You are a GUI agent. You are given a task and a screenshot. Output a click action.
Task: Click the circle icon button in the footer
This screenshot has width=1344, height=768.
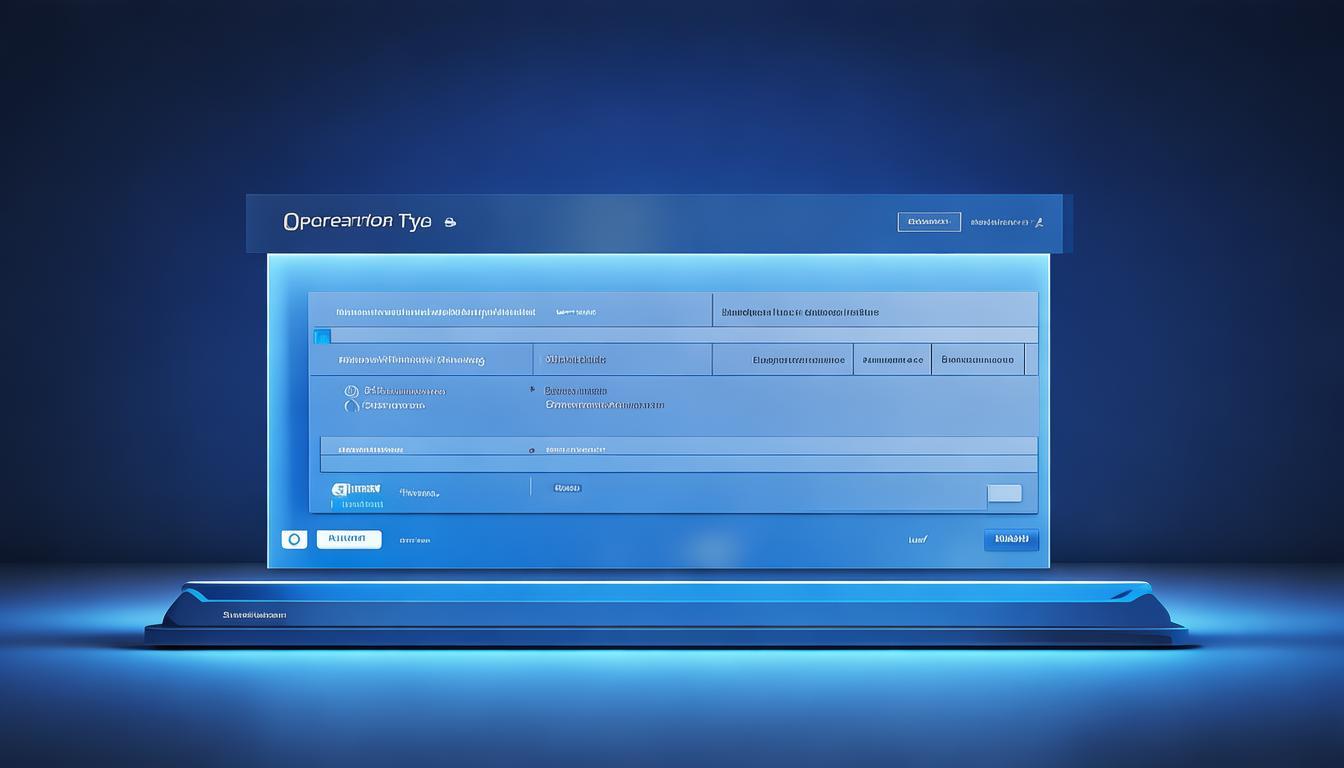pos(294,540)
